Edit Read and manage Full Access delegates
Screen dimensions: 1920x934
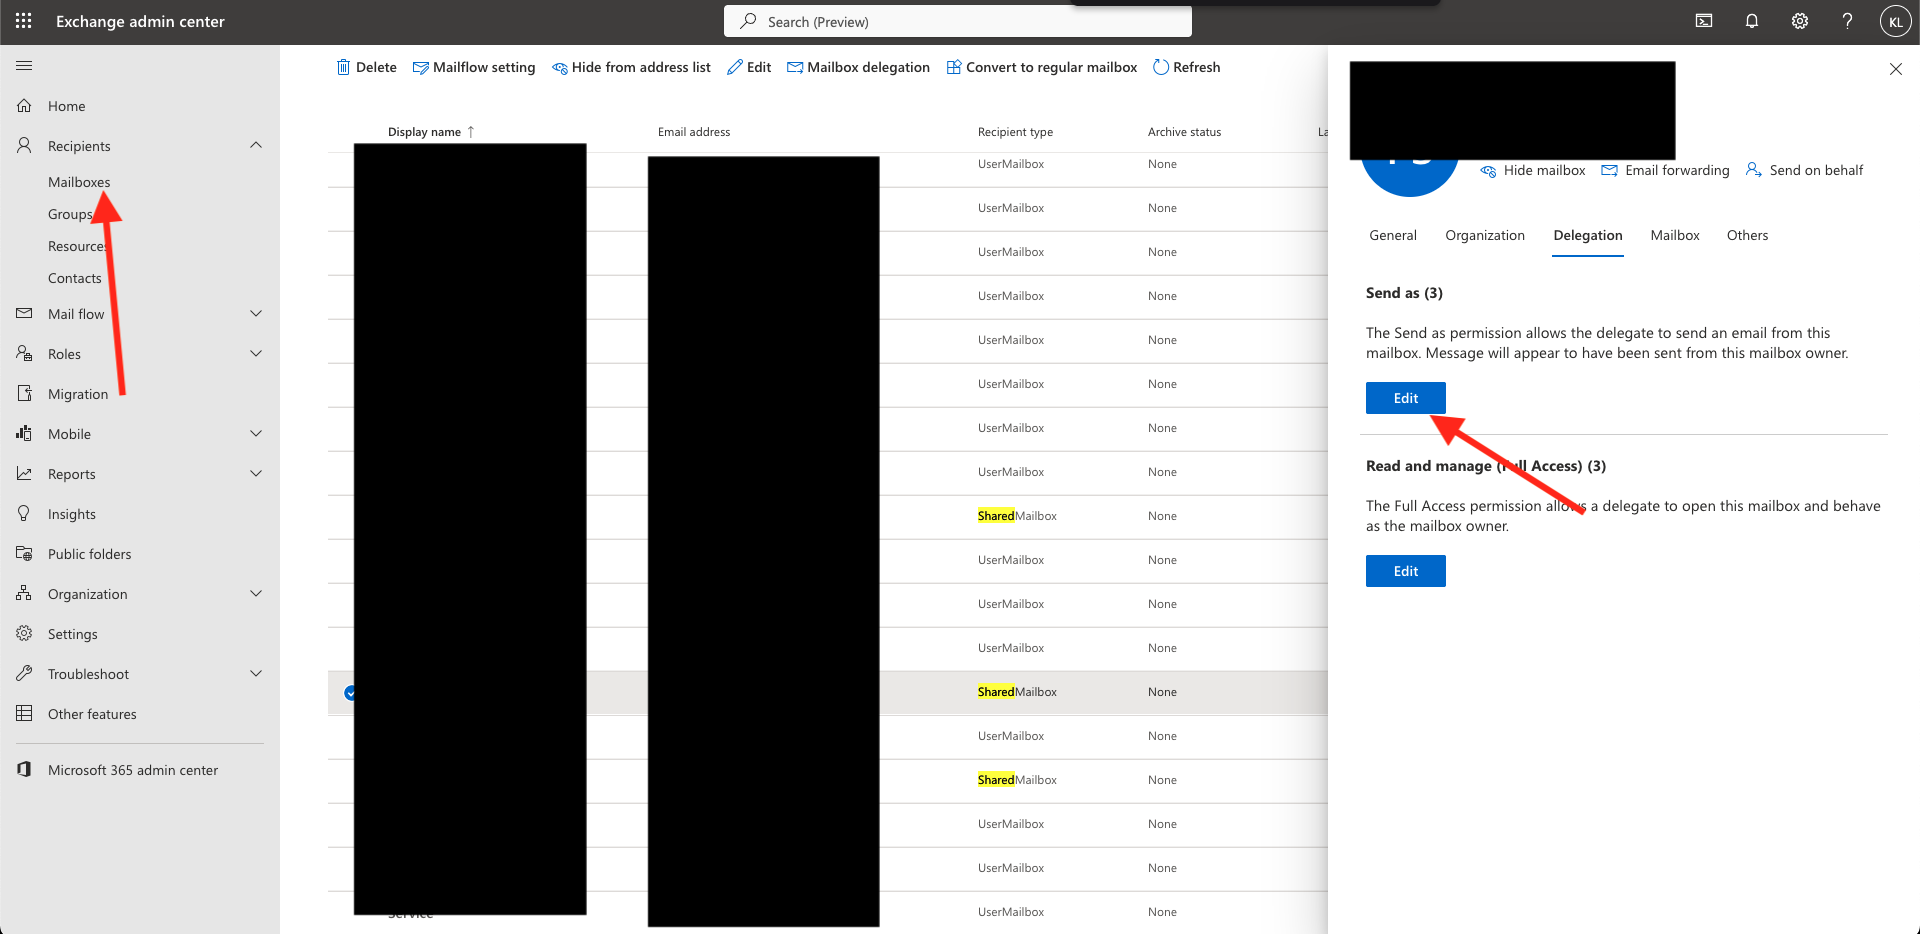tap(1405, 571)
